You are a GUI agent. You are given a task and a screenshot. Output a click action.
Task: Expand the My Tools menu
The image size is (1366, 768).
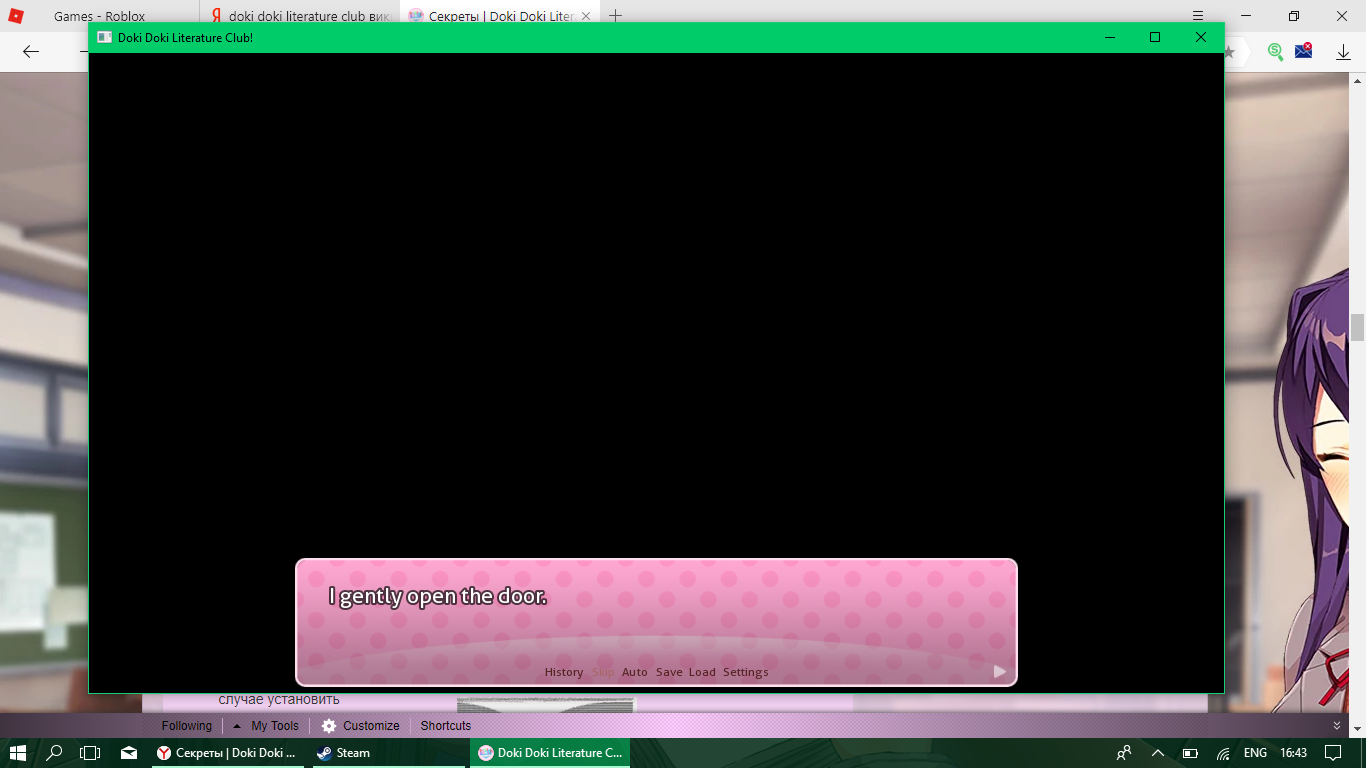click(265, 726)
